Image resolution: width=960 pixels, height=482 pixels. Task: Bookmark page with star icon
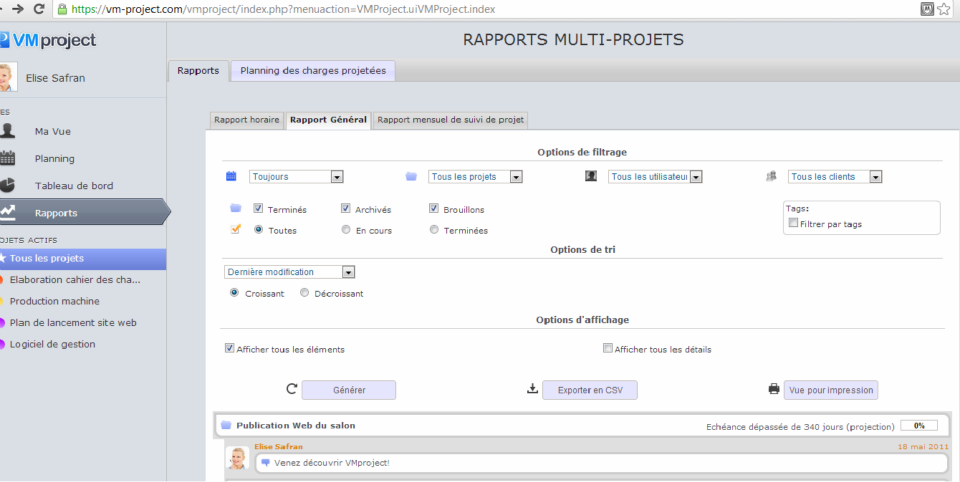click(x=943, y=9)
